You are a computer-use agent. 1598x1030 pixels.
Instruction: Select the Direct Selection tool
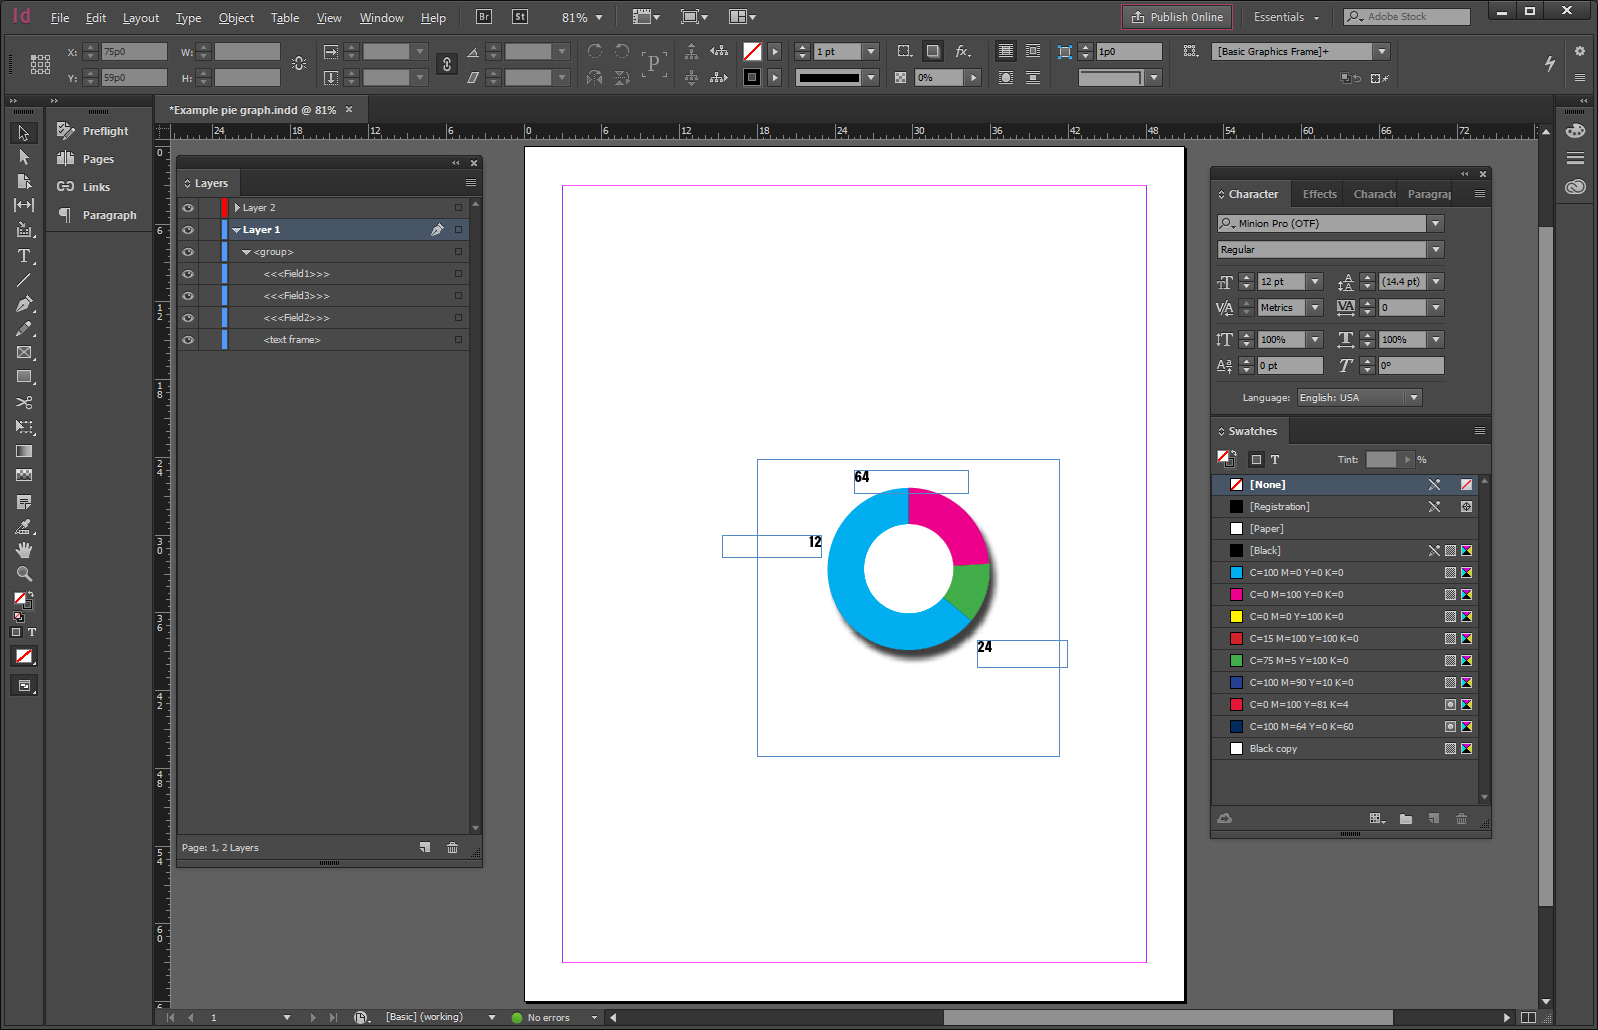coord(24,157)
